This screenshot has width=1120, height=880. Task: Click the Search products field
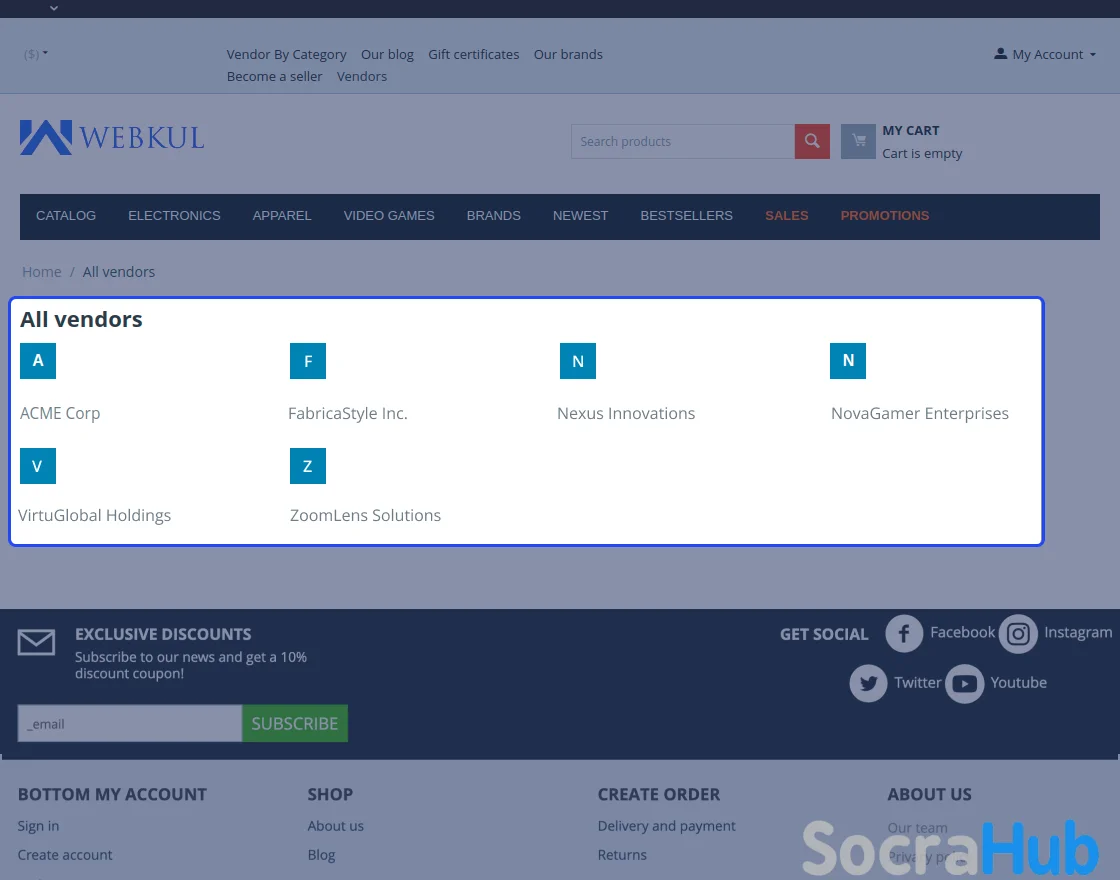coord(682,142)
